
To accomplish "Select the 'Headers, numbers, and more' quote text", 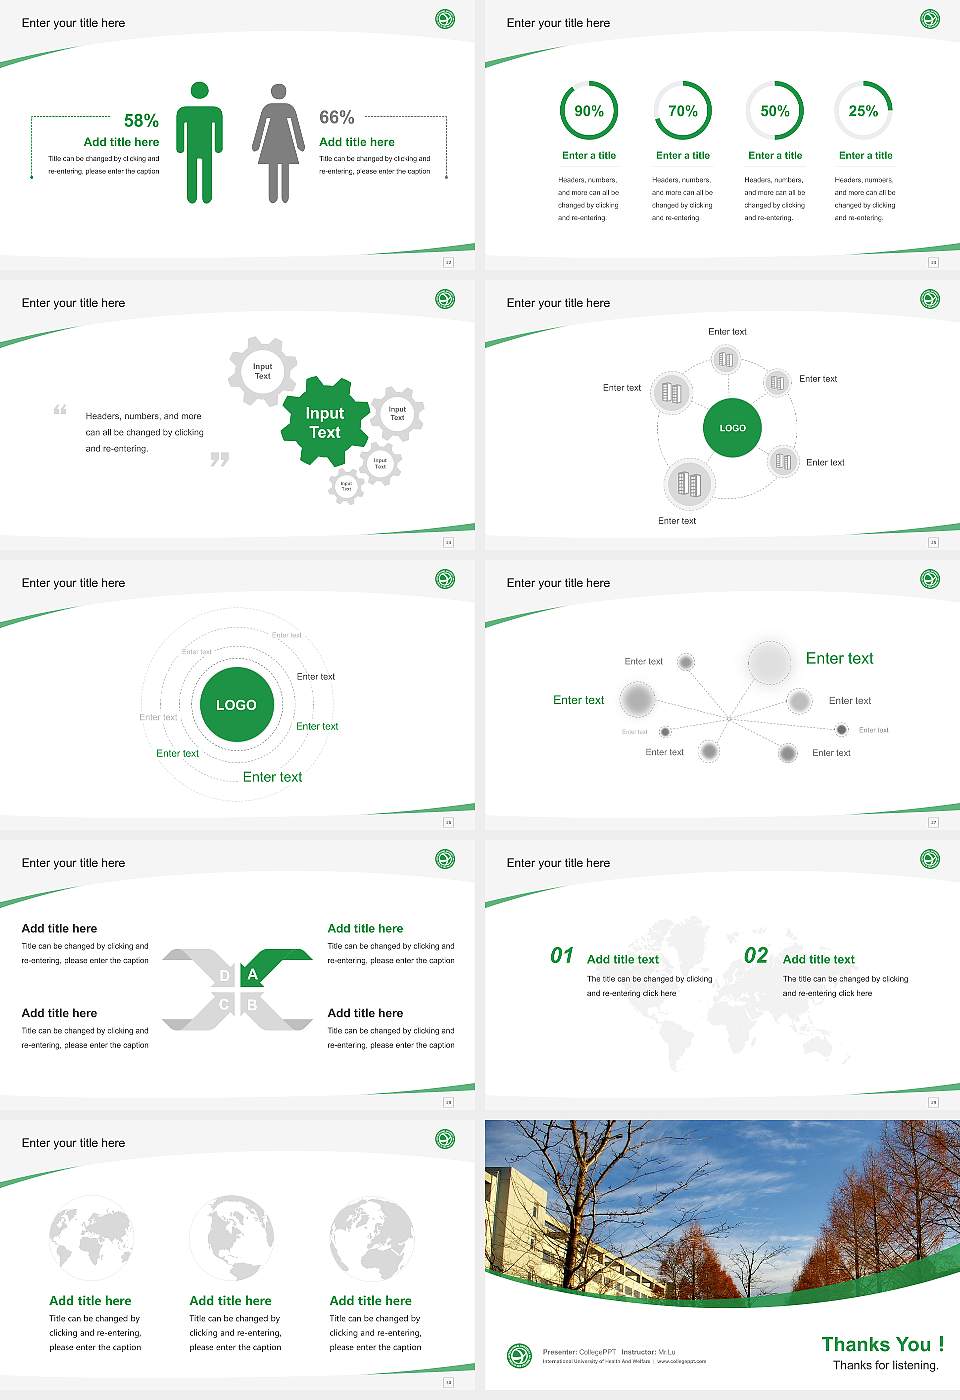I will click(x=144, y=432).
